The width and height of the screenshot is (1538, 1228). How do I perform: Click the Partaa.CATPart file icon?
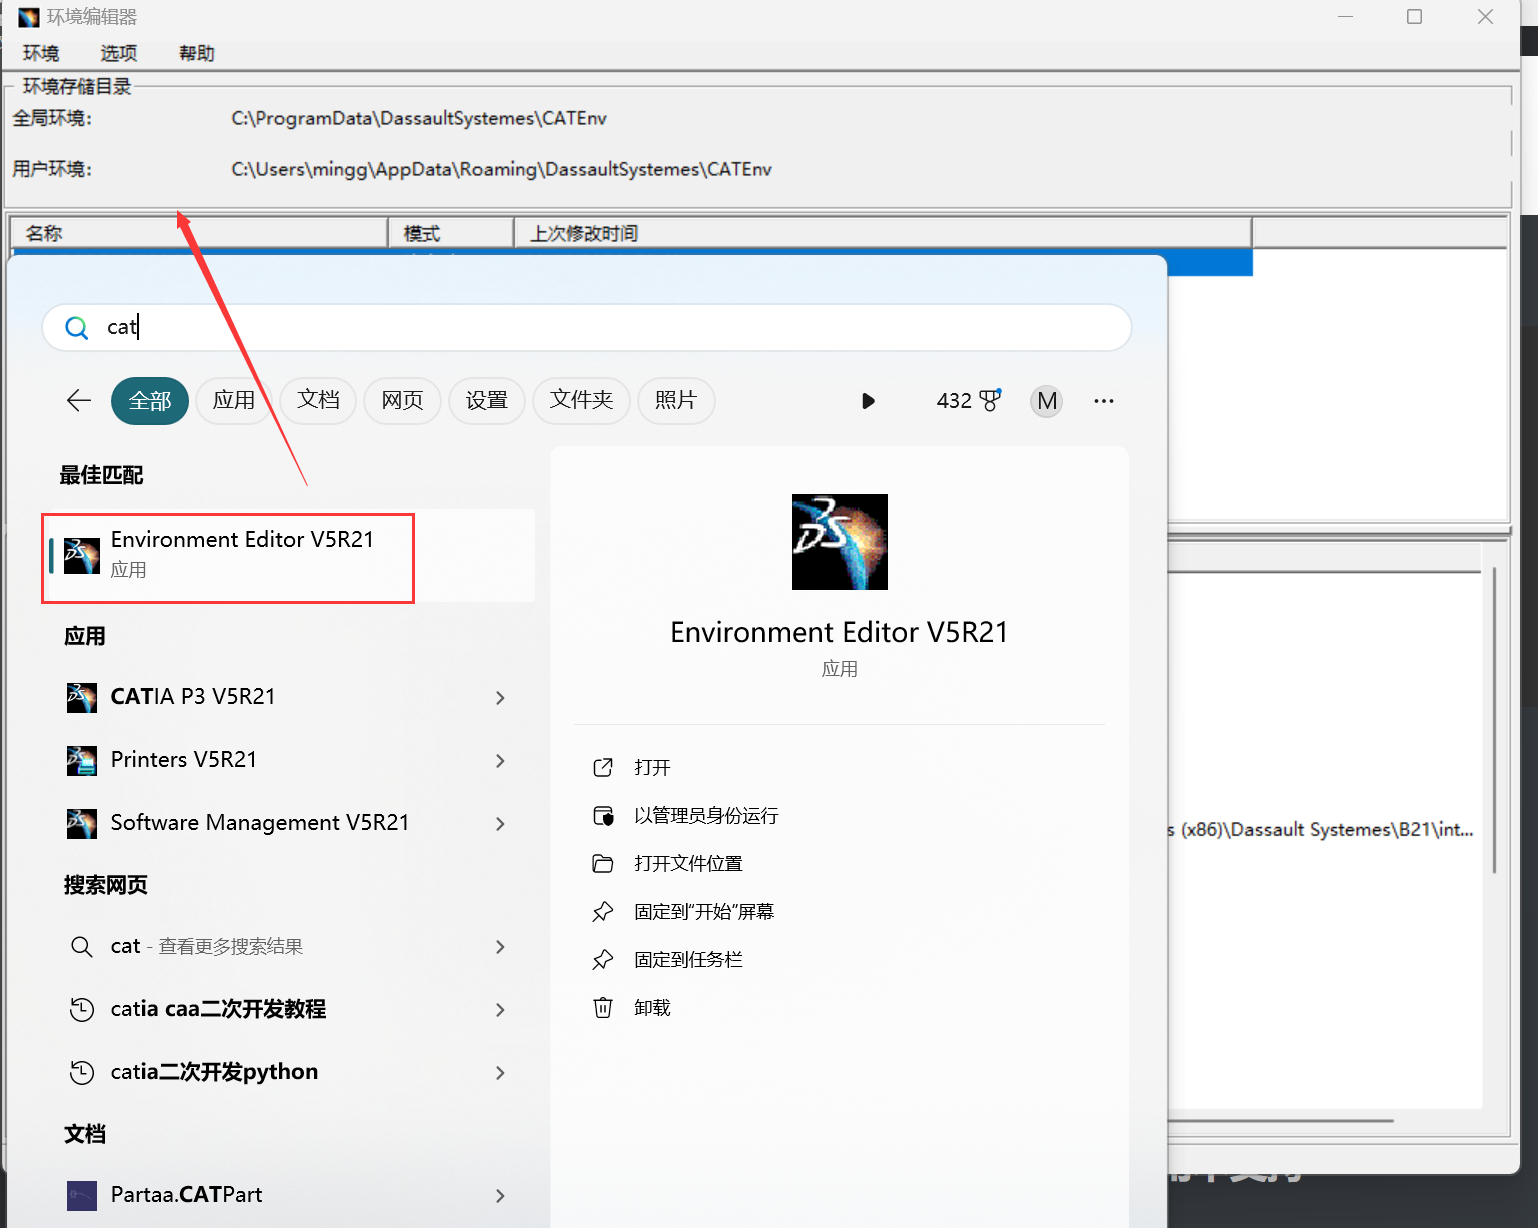pos(82,1195)
